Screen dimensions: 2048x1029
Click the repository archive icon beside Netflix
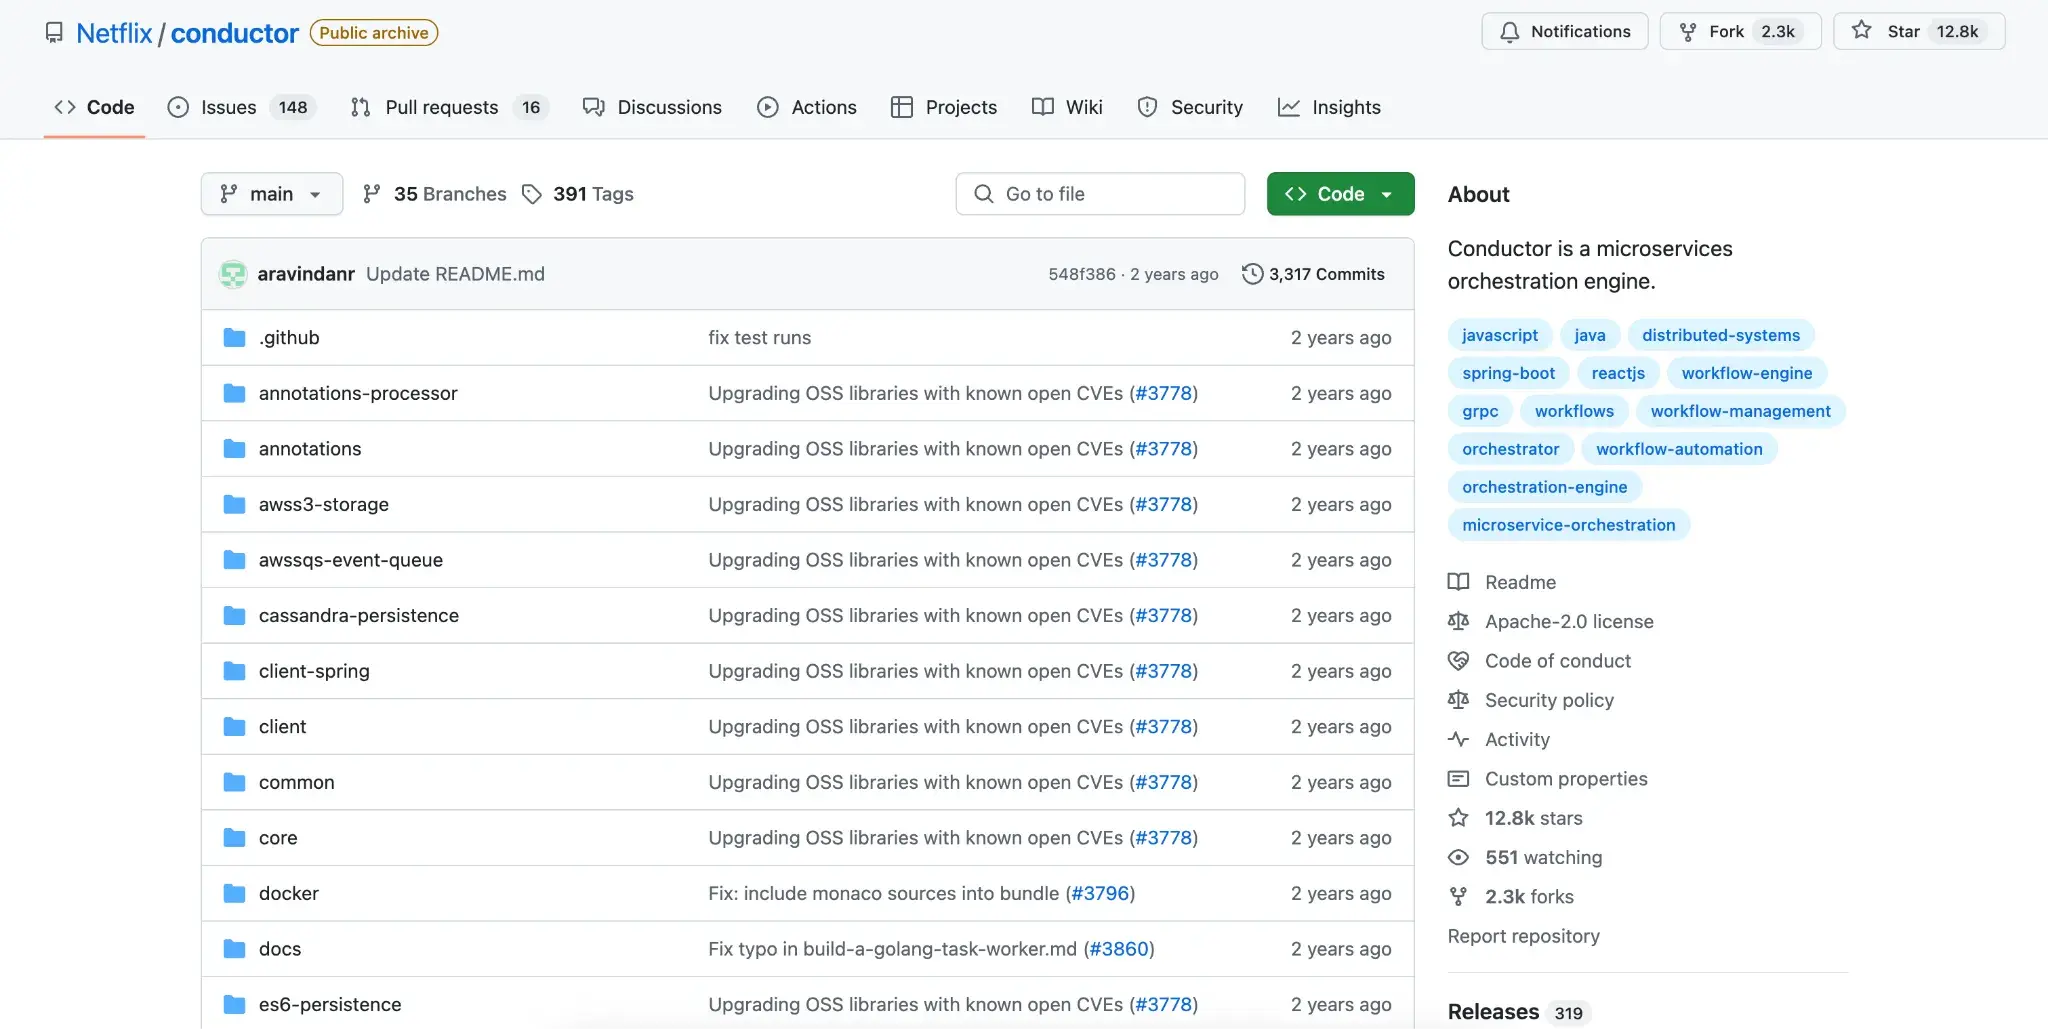point(54,33)
